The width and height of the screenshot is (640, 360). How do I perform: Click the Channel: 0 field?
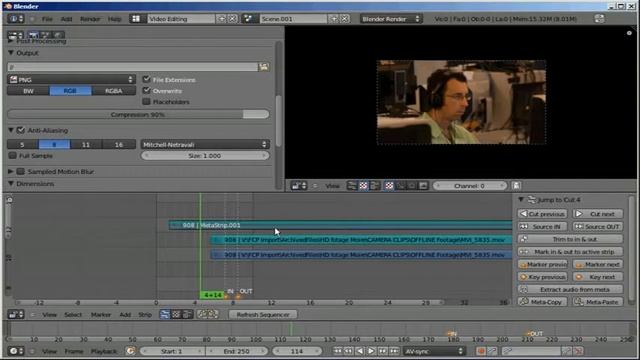pyautogui.click(x=470, y=186)
